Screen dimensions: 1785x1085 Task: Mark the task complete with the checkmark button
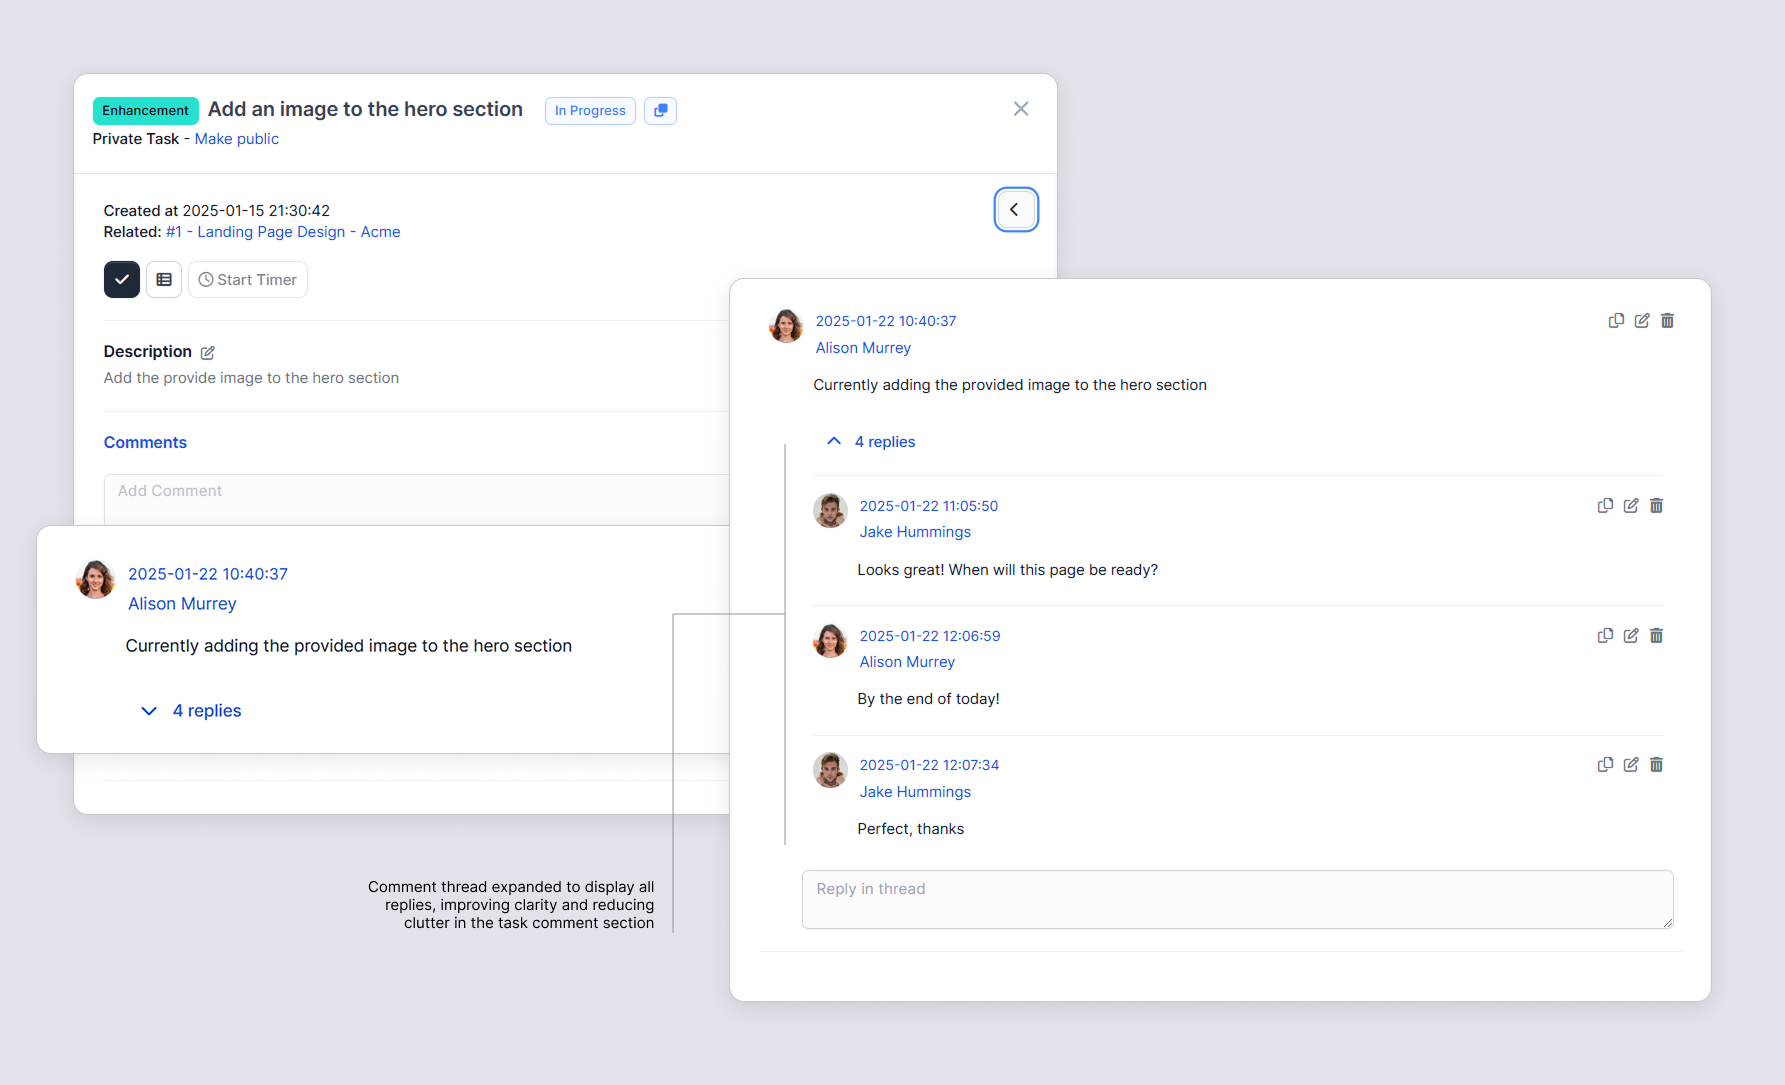tap(122, 280)
